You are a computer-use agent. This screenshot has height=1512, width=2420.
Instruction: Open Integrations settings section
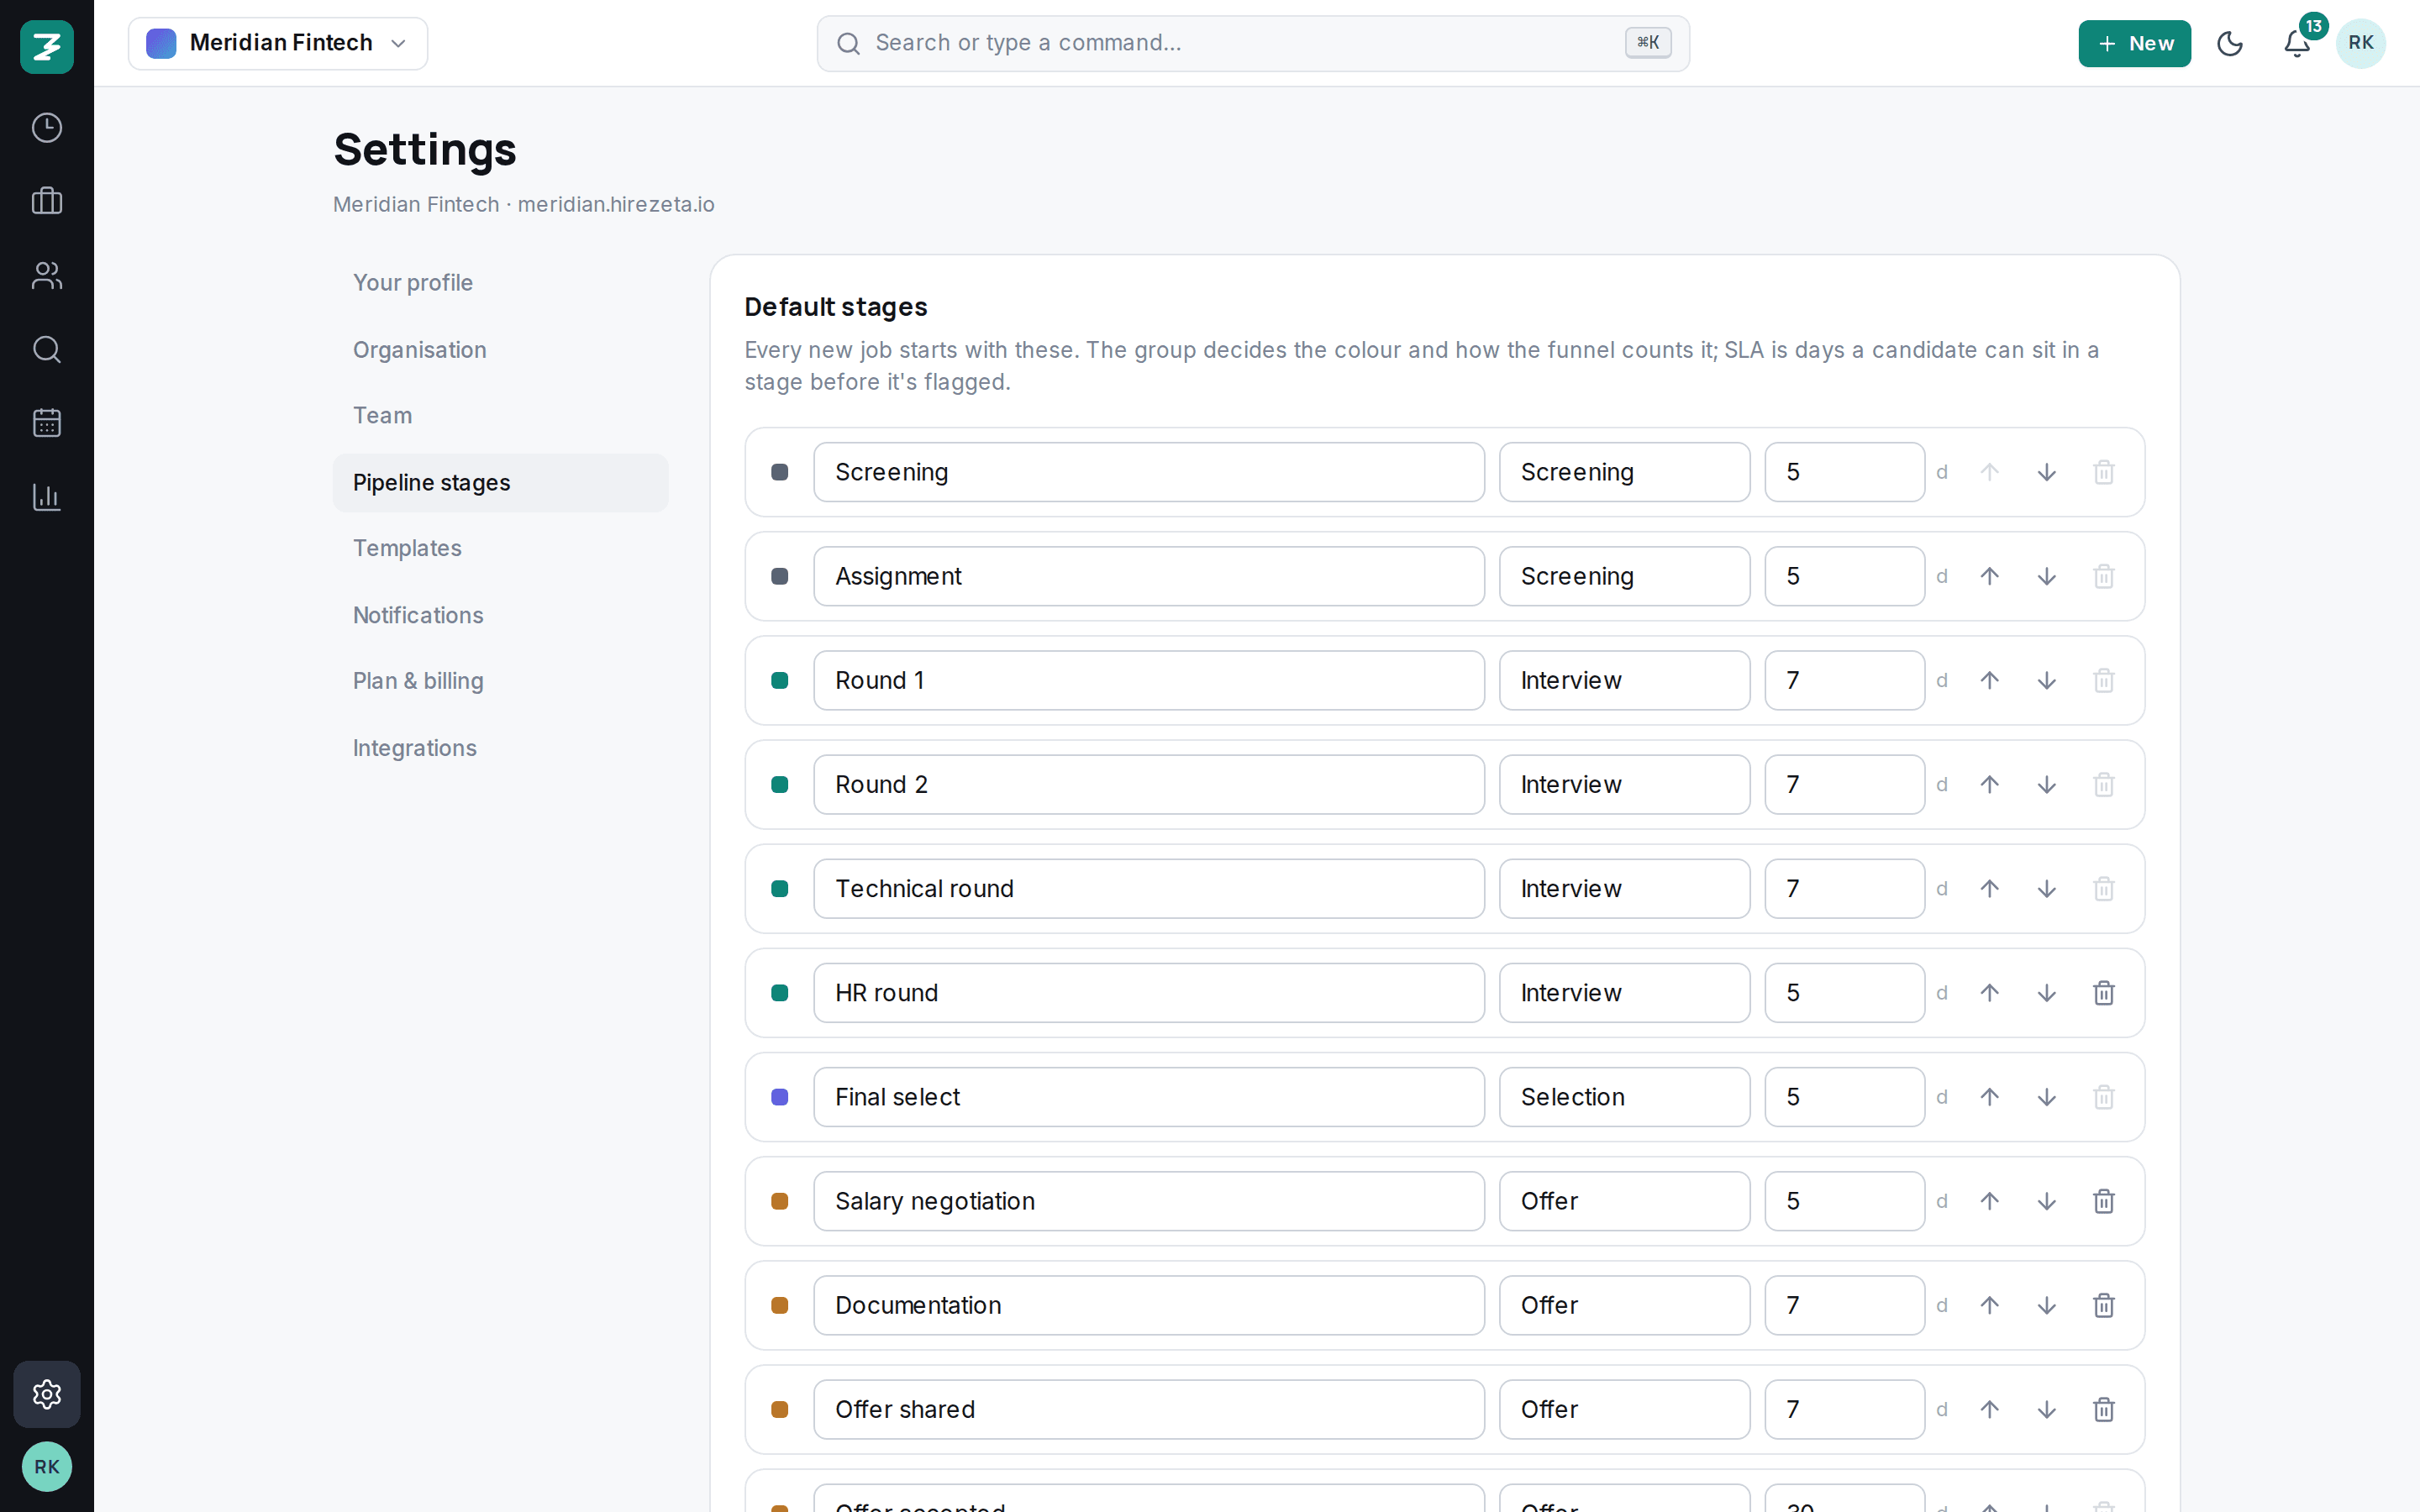(500, 748)
